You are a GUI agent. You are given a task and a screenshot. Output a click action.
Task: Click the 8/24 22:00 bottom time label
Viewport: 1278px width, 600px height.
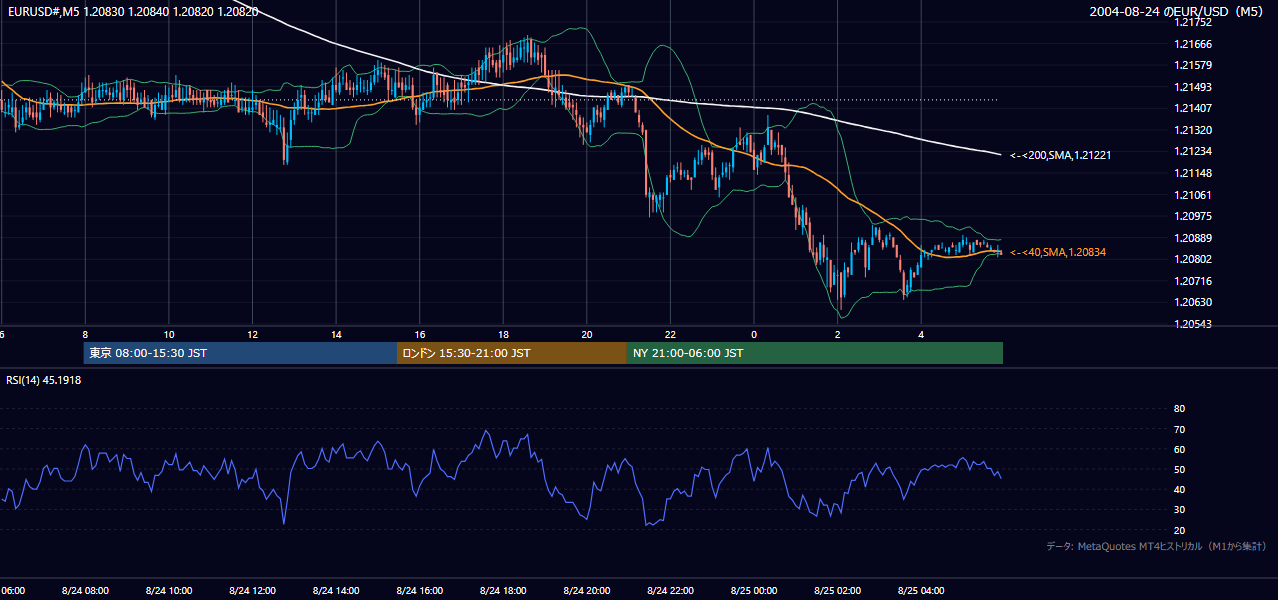670,590
